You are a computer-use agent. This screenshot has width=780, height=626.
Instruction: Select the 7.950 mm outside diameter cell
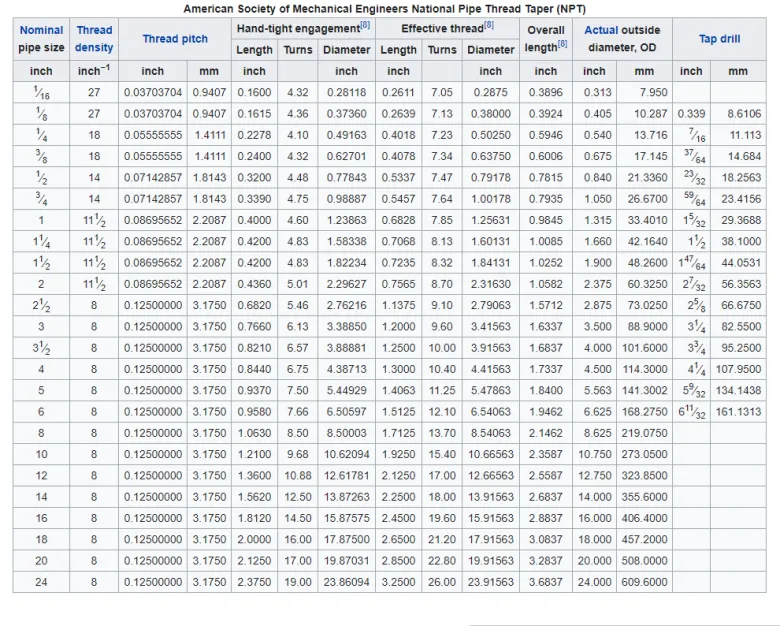[647, 92]
